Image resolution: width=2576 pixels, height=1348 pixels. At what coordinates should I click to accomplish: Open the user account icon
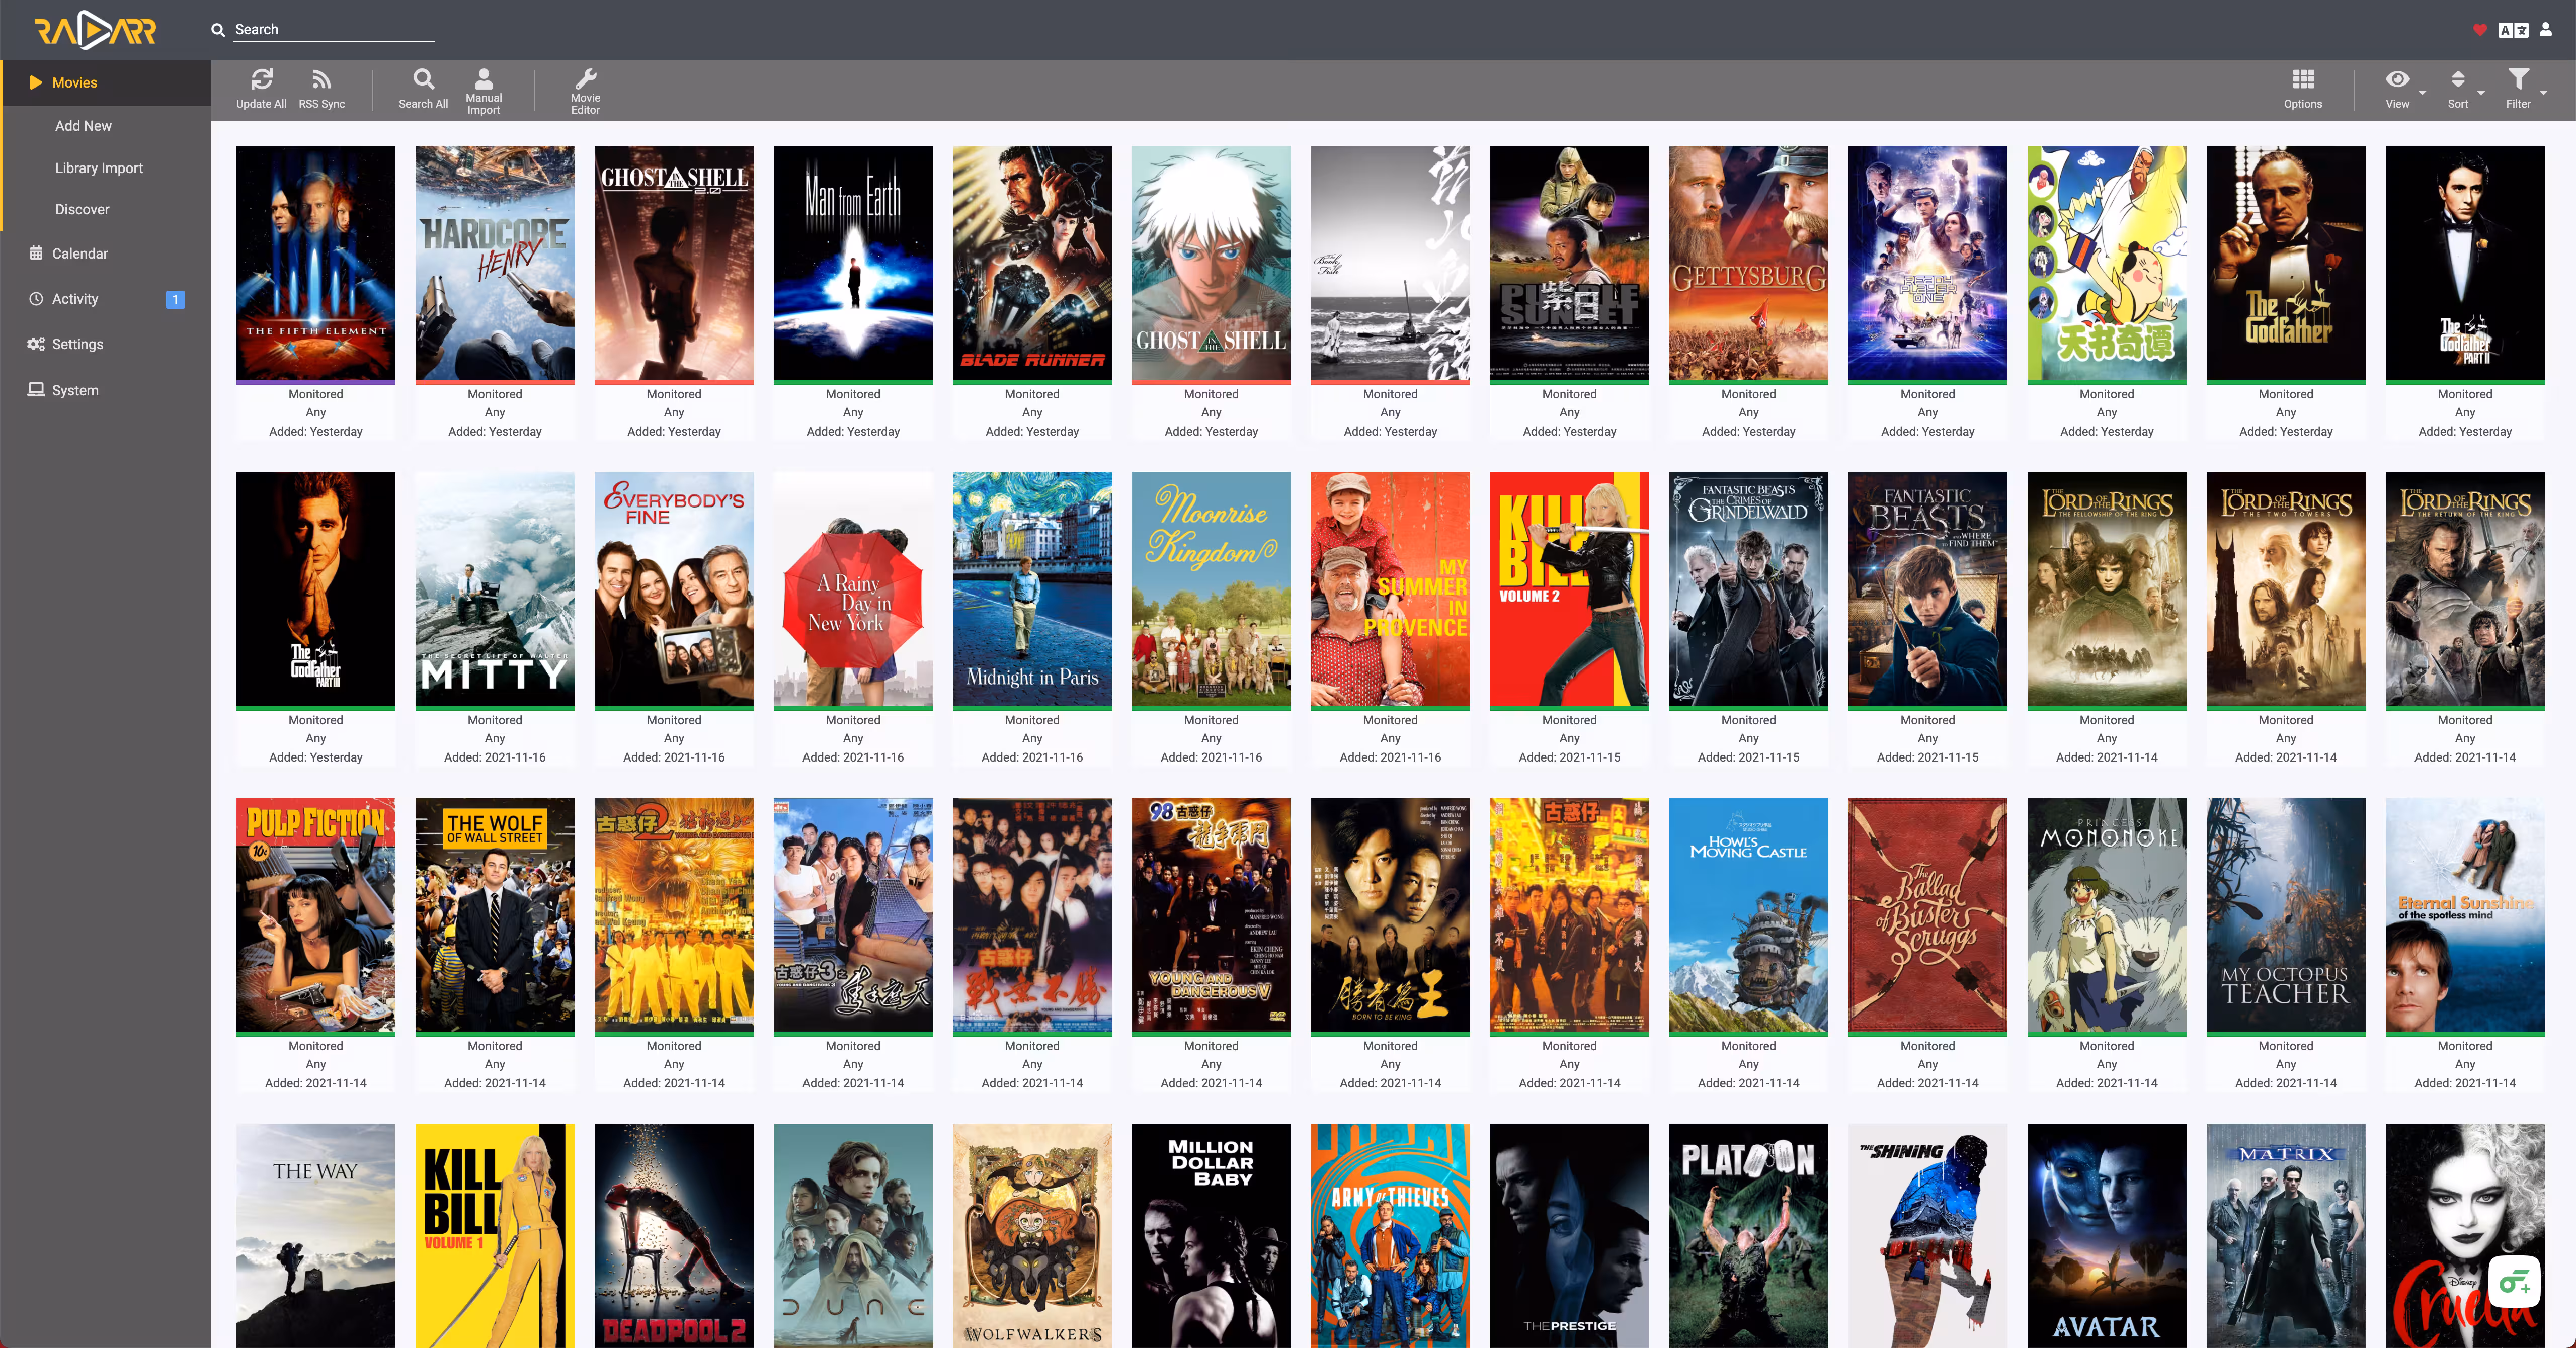(x=2546, y=30)
